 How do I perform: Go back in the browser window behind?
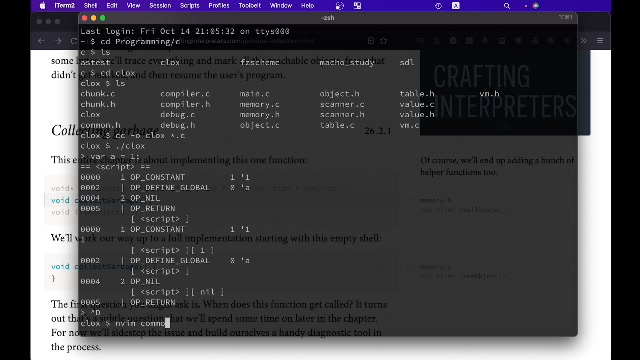click(x=41, y=41)
